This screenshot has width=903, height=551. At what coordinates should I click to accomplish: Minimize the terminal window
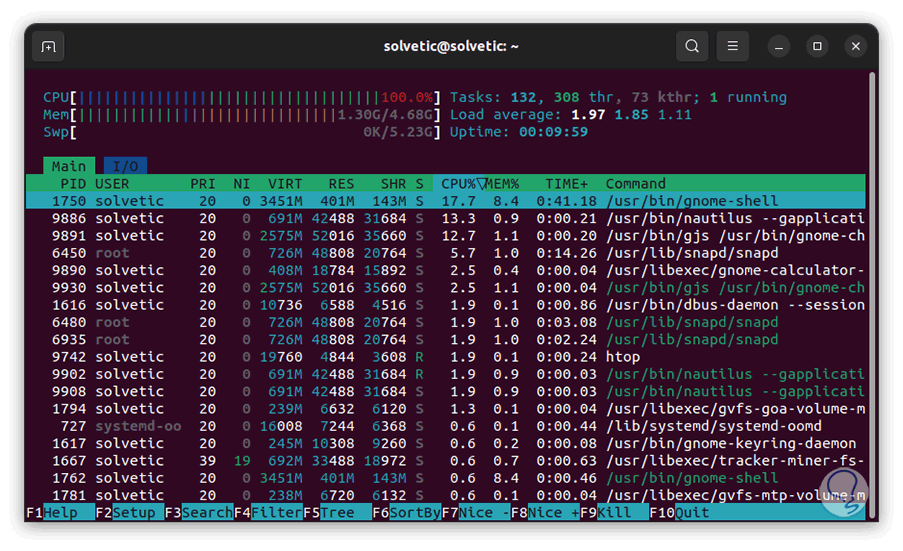tap(779, 46)
